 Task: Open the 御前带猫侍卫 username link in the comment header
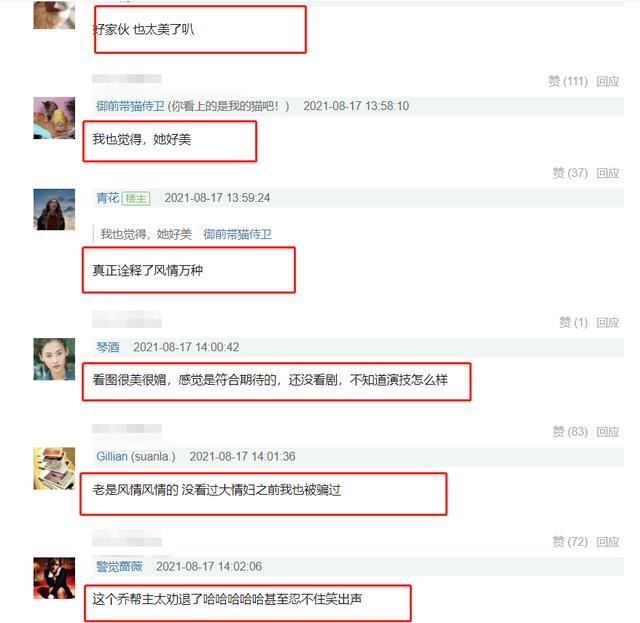[x=130, y=106]
